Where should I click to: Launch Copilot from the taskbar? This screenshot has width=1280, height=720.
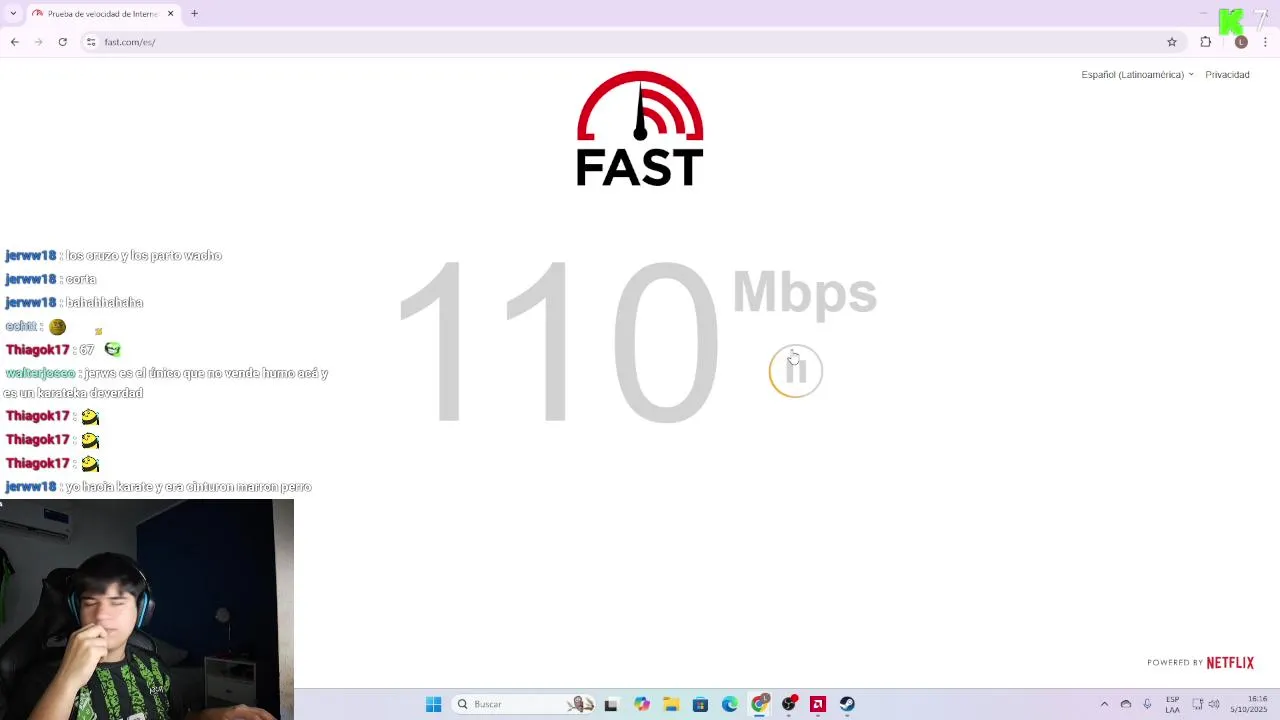pos(641,704)
